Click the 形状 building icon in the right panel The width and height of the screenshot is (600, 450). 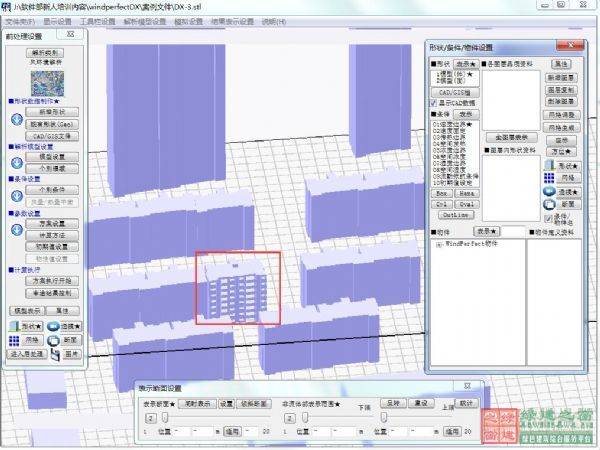coord(549,164)
